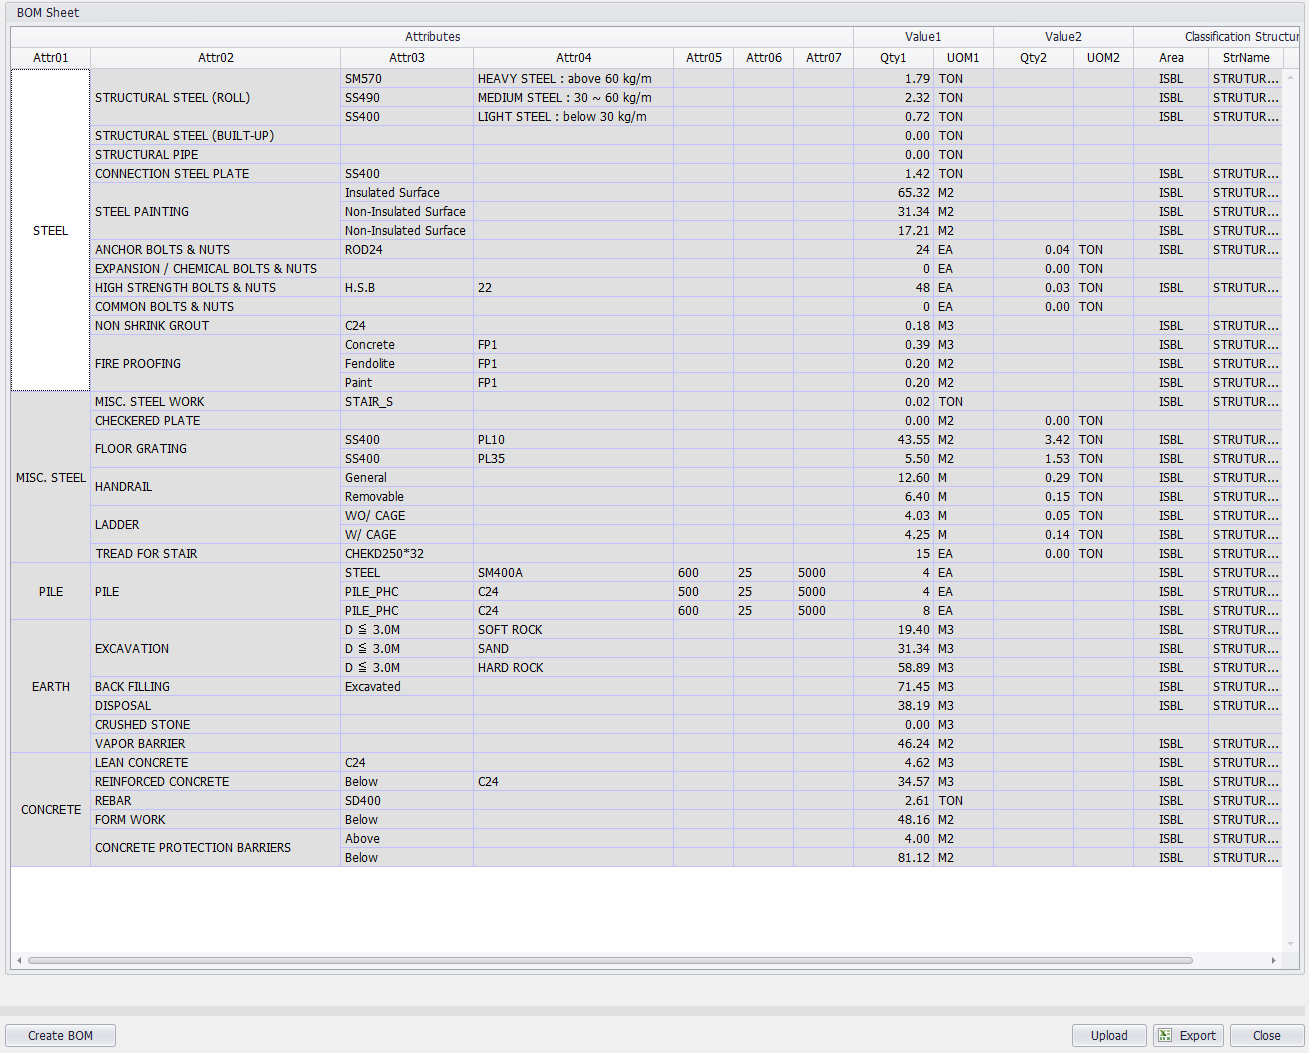Select the STEEL category cell
This screenshot has width=1309, height=1053.
pyautogui.click(x=50, y=230)
